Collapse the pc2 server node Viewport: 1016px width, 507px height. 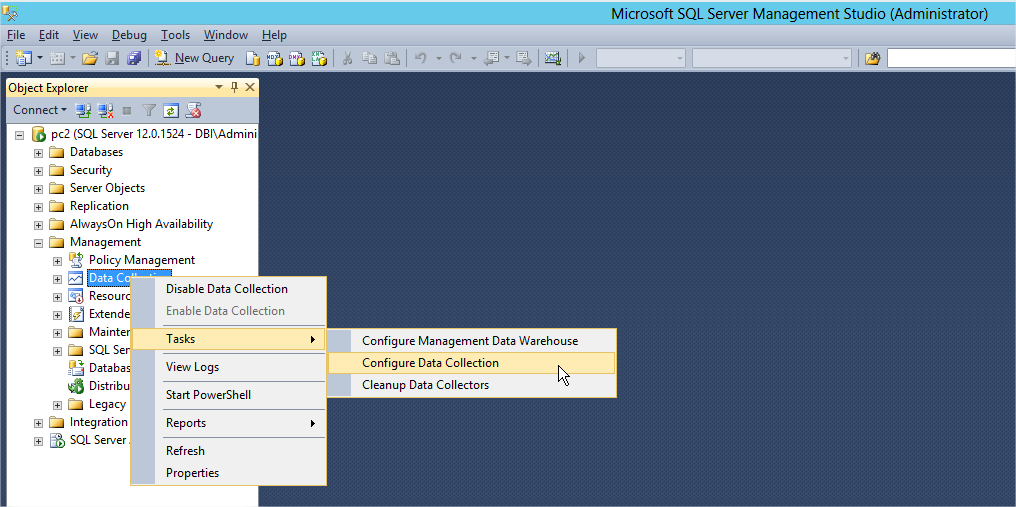(19, 136)
